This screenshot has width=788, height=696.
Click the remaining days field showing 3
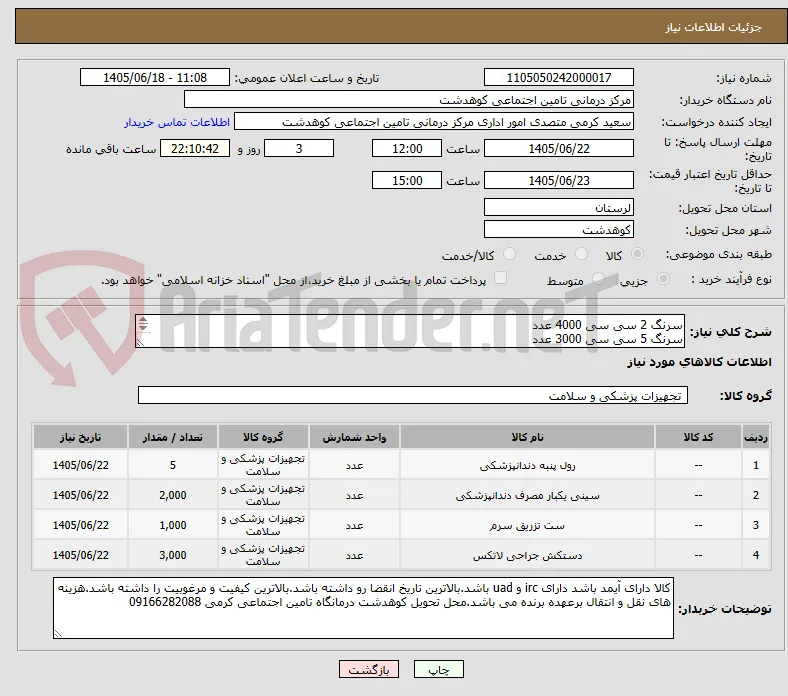(x=299, y=148)
